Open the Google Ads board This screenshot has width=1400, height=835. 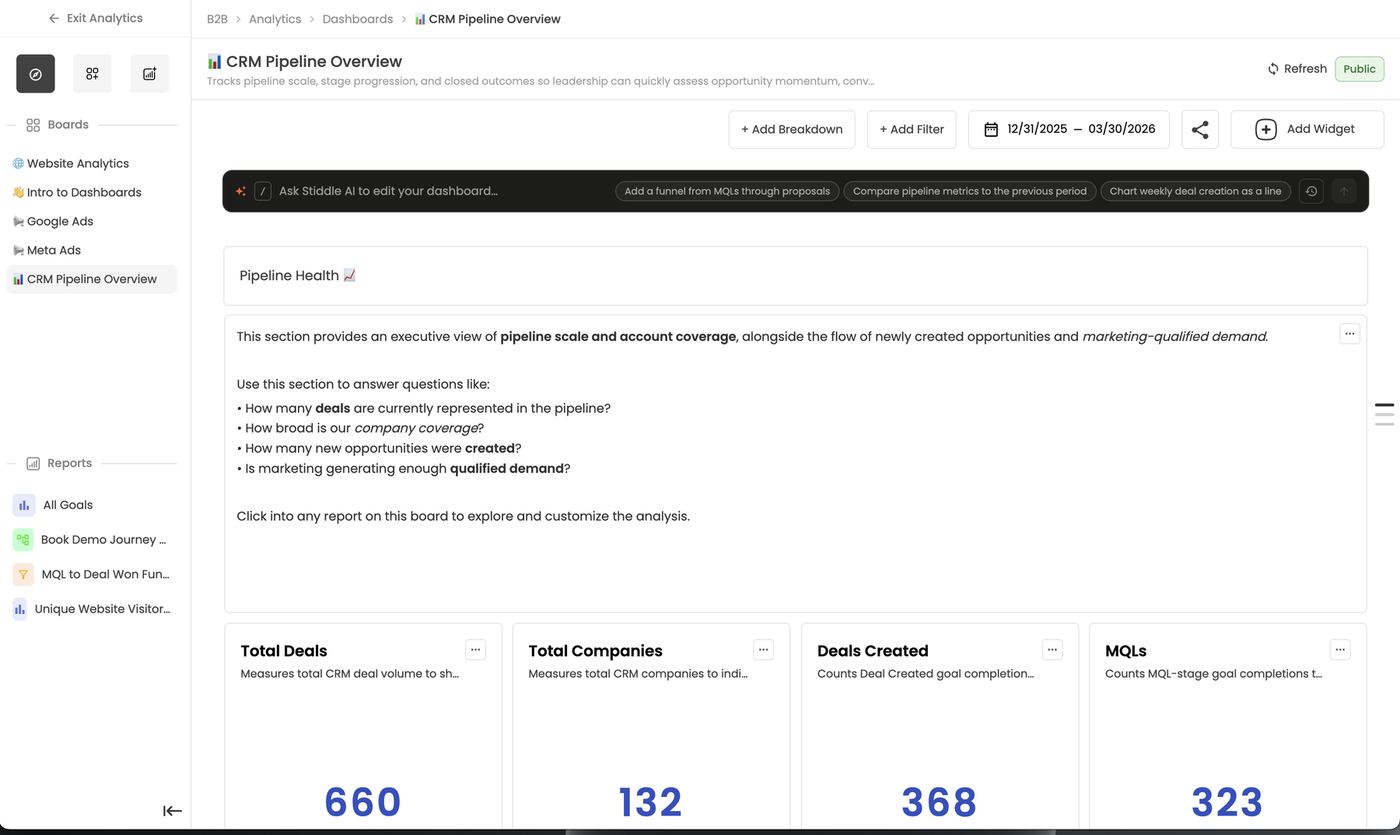click(92, 221)
